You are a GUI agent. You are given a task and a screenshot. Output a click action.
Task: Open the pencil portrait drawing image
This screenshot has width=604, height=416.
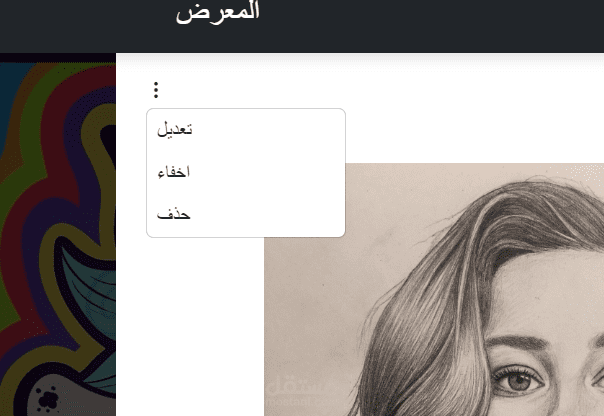[434, 290]
